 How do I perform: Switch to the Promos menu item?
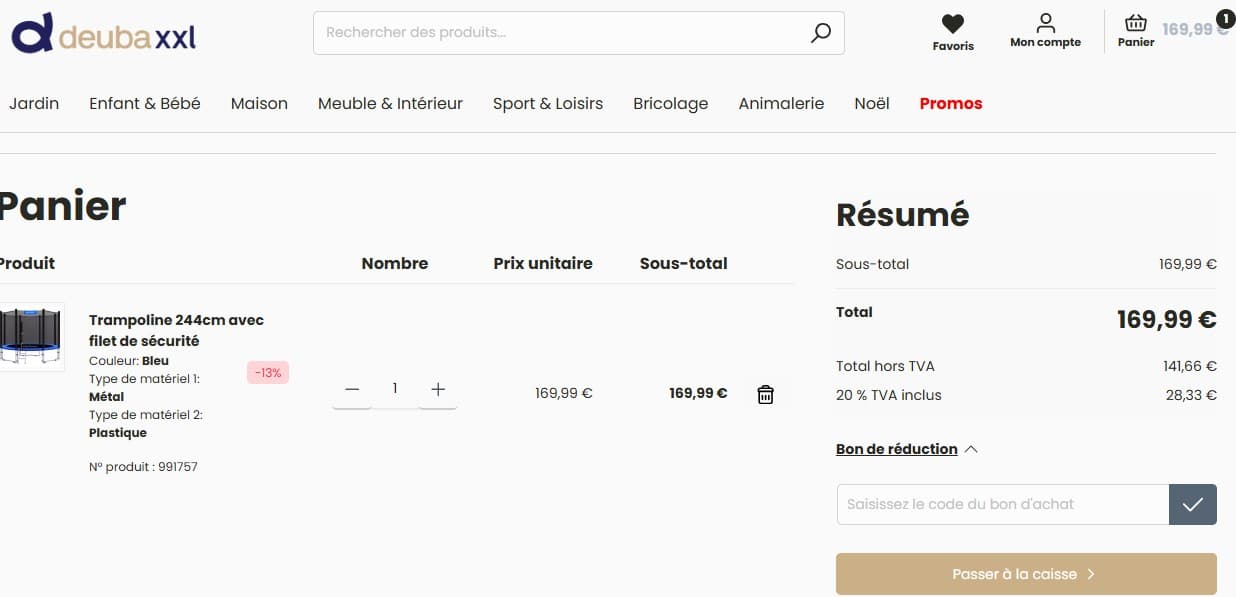pos(950,103)
